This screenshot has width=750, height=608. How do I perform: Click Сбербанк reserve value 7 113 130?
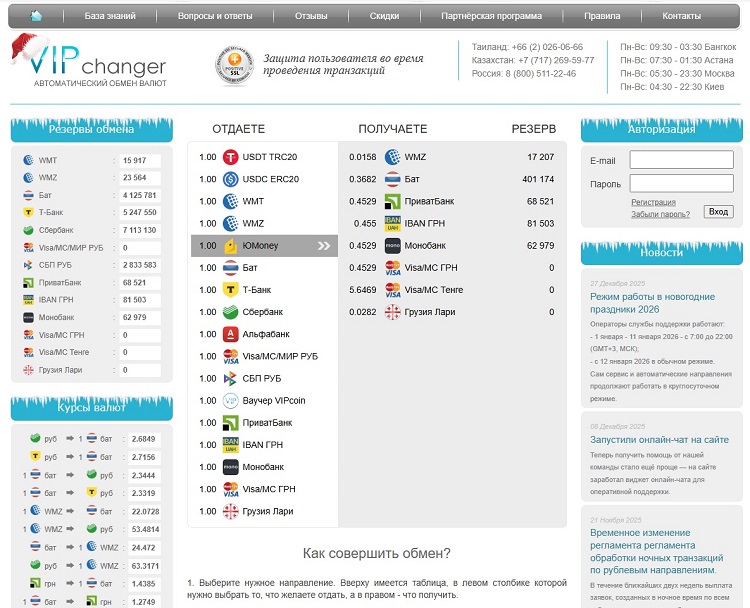(140, 230)
